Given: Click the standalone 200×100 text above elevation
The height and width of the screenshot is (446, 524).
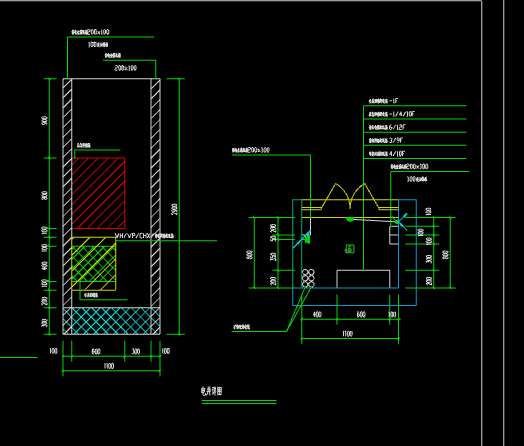Looking at the screenshot, I should click(x=126, y=68).
